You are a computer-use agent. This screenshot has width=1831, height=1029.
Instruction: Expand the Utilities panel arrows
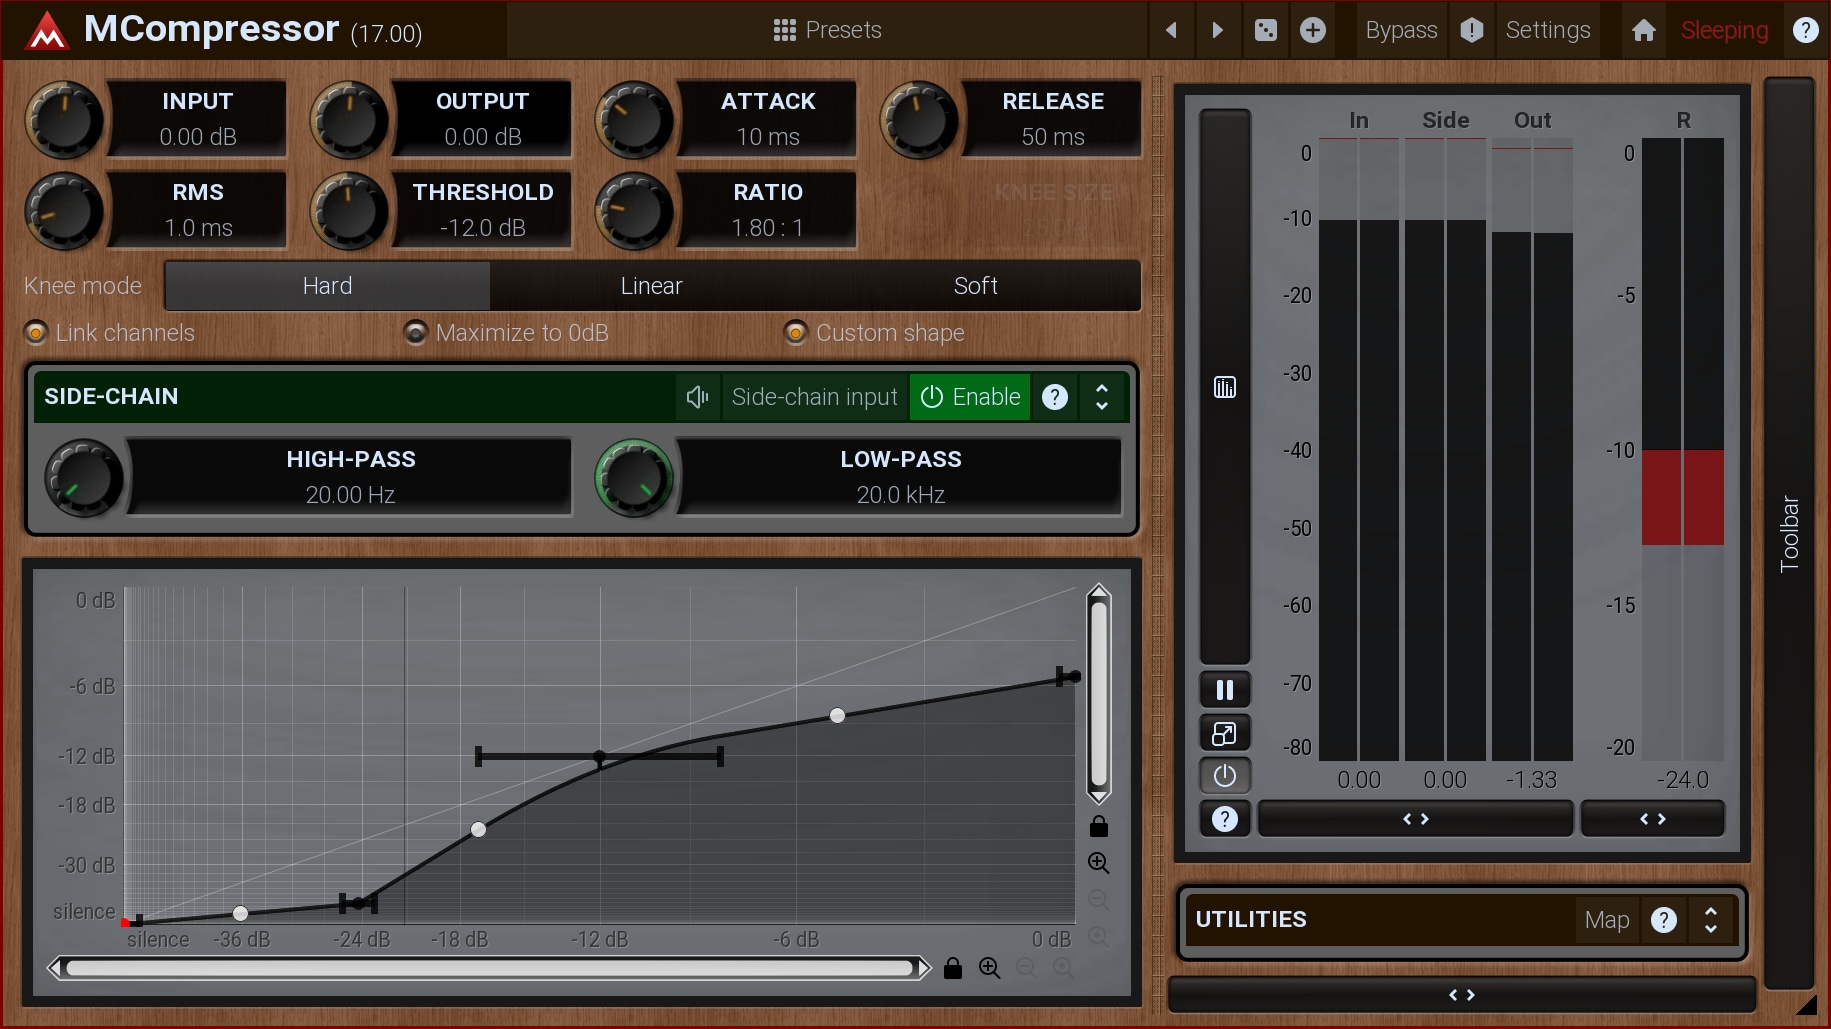point(1710,920)
